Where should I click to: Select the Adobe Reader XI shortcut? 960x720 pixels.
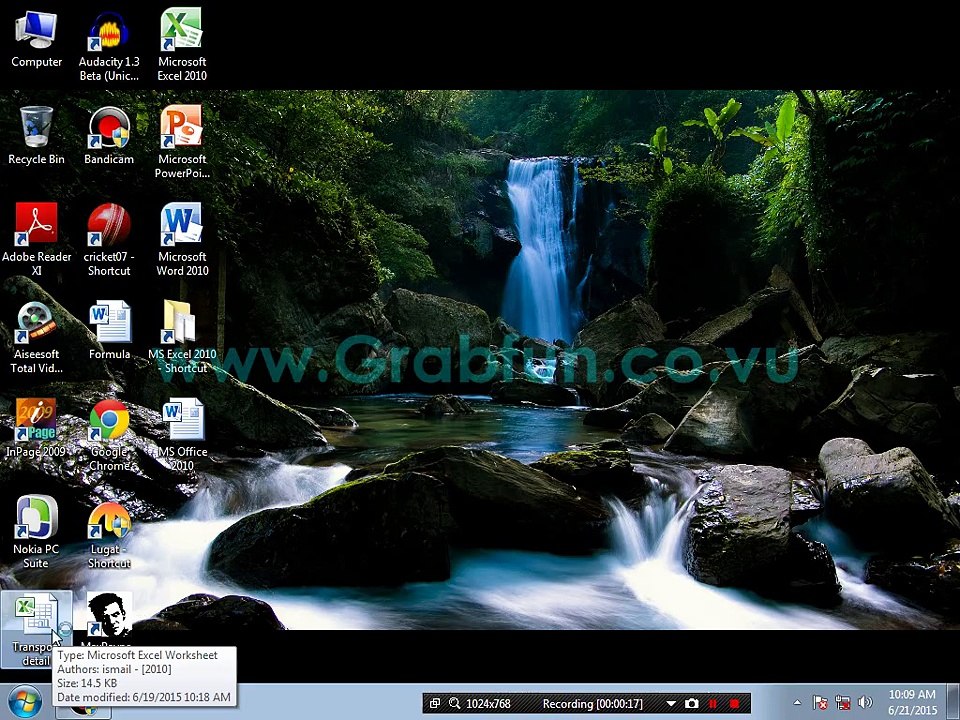click(36, 240)
